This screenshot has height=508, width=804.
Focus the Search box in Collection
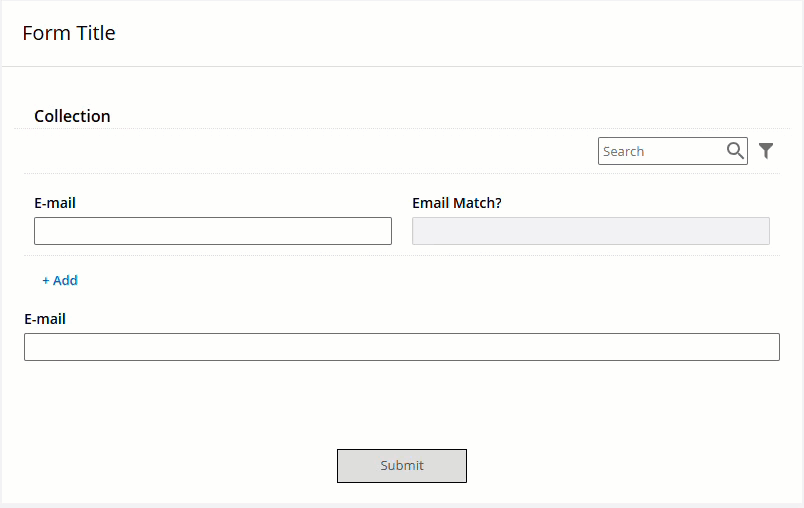pyautogui.click(x=673, y=151)
